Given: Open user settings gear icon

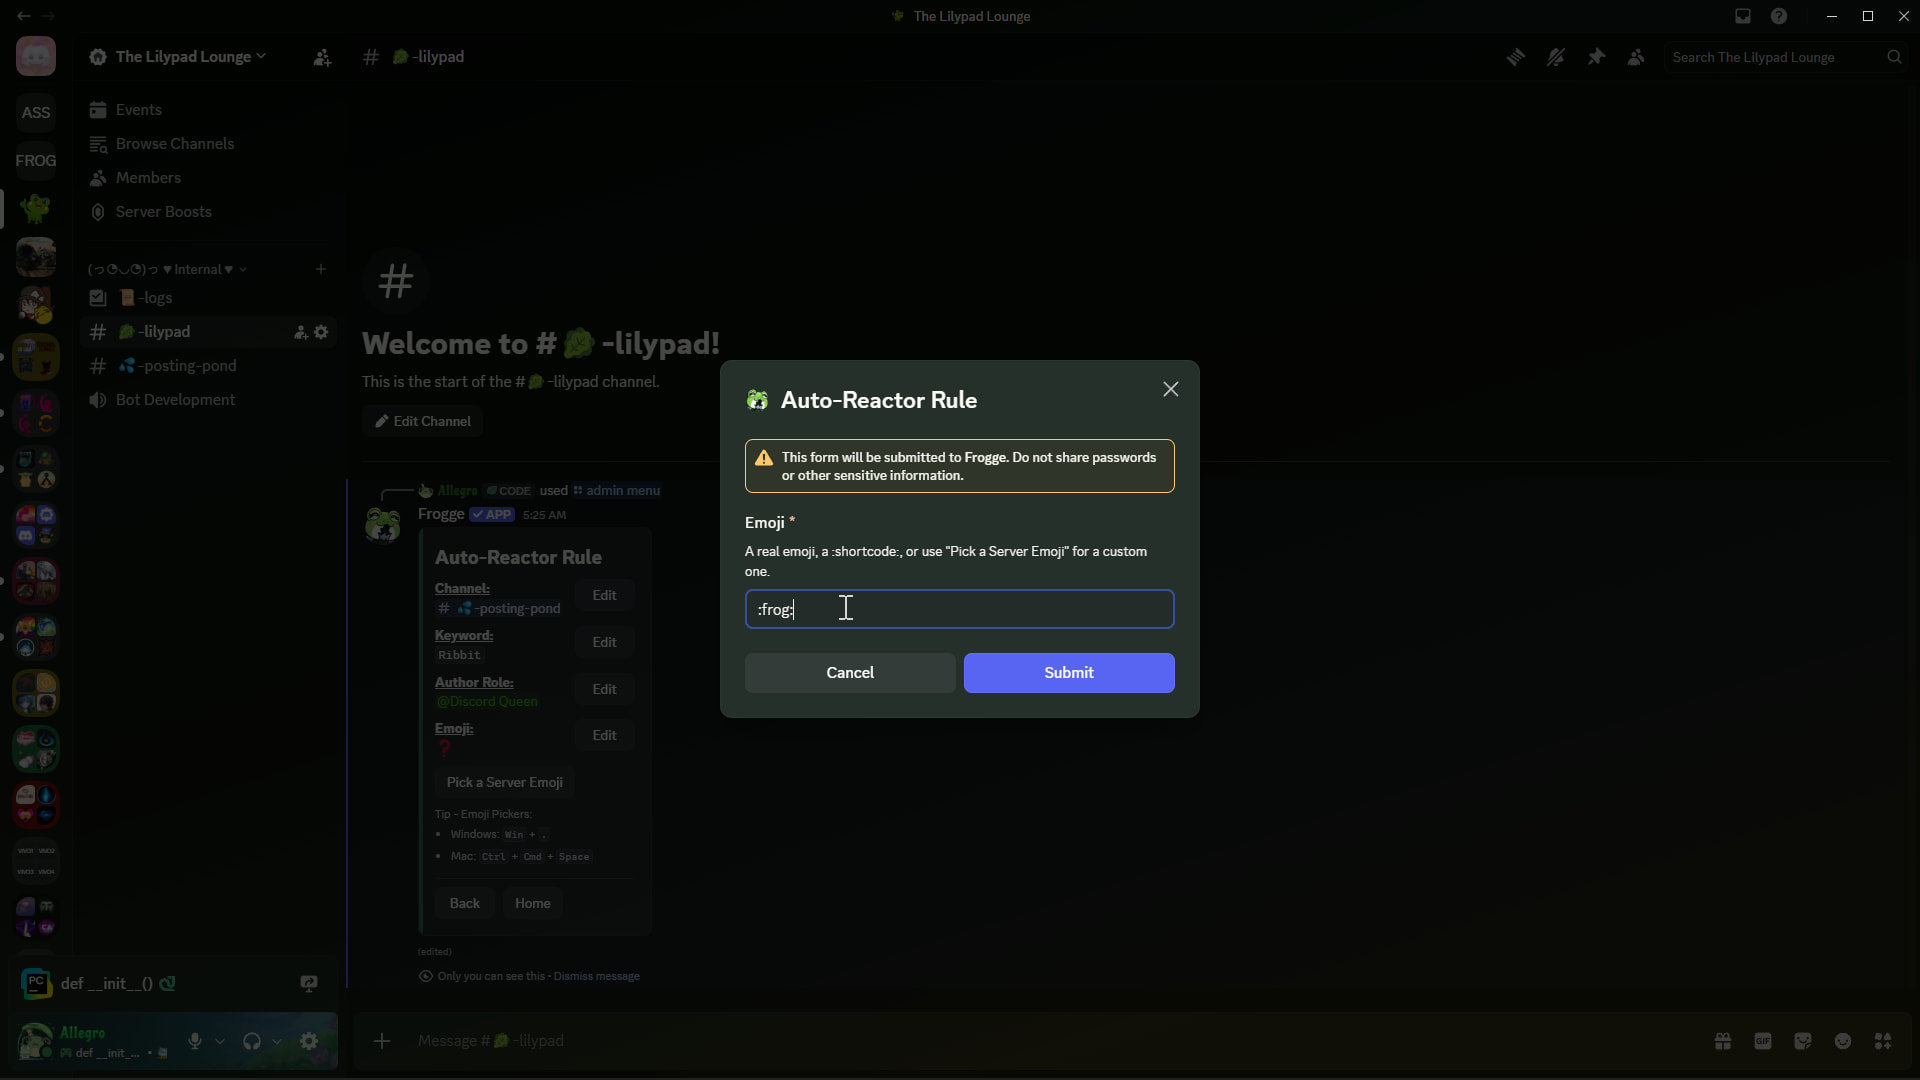Looking at the screenshot, I should click(x=309, y=1041).
